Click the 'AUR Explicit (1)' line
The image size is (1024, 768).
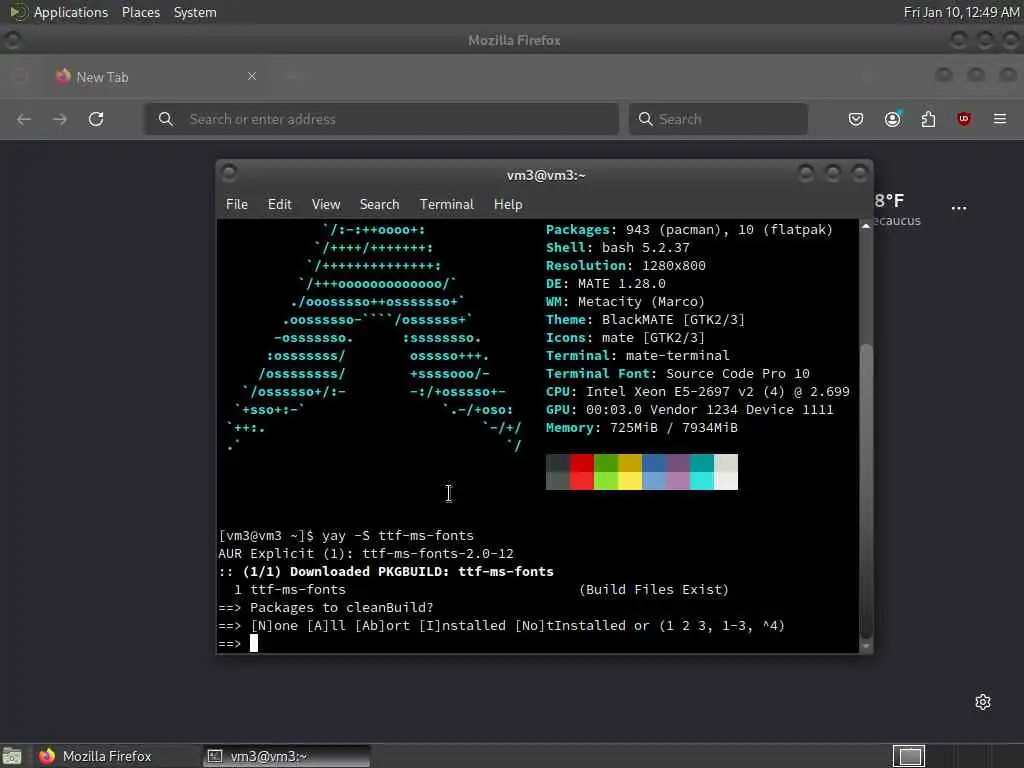[366, 554]
